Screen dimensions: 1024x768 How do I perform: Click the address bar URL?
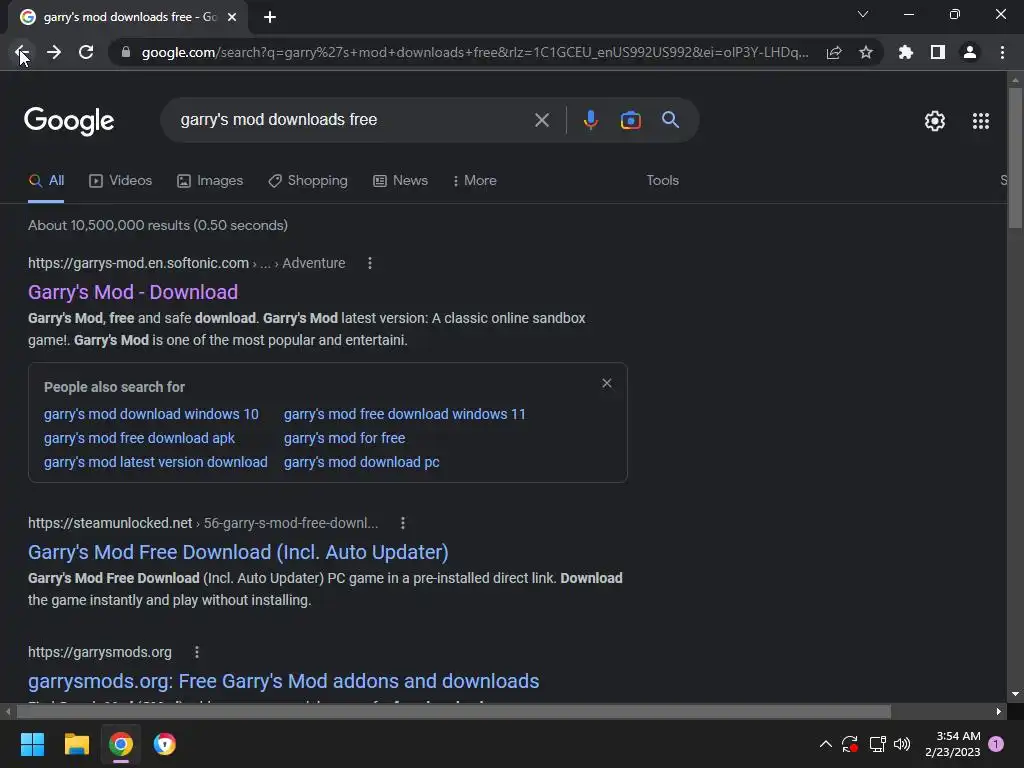(x=475, y=52)
